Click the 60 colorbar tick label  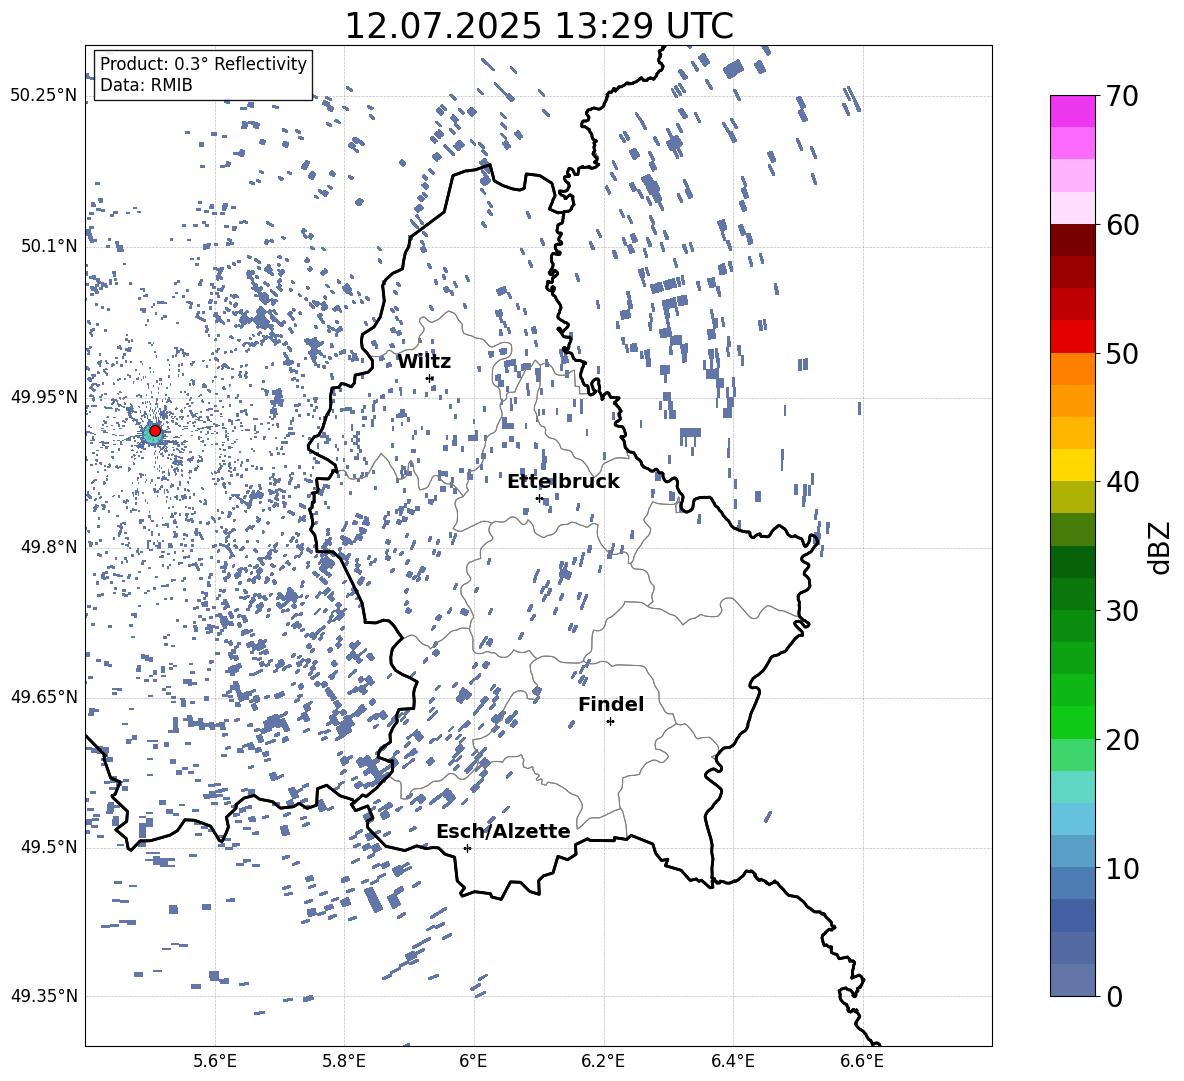[1122, 225]
